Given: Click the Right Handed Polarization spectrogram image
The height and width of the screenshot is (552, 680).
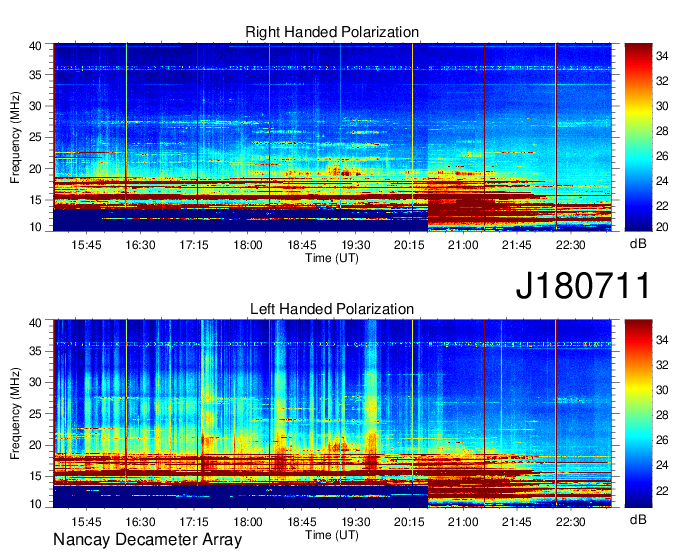Looking at the screenshot, I should (x=332, y=137).
